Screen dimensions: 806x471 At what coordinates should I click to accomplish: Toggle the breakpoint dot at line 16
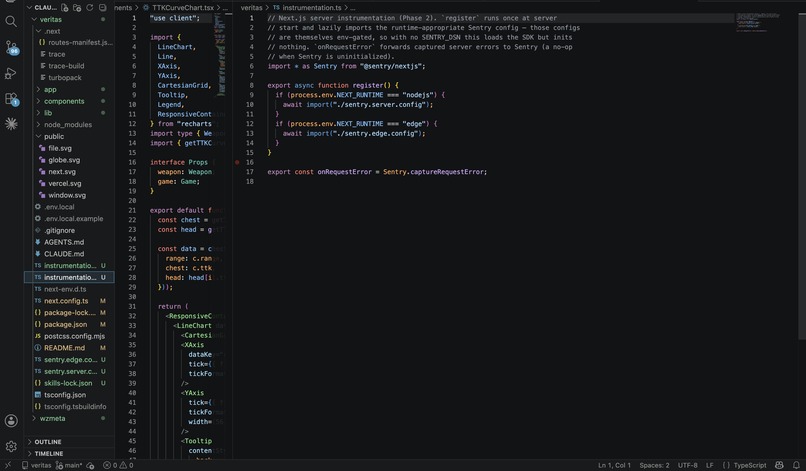pos(237,162)
